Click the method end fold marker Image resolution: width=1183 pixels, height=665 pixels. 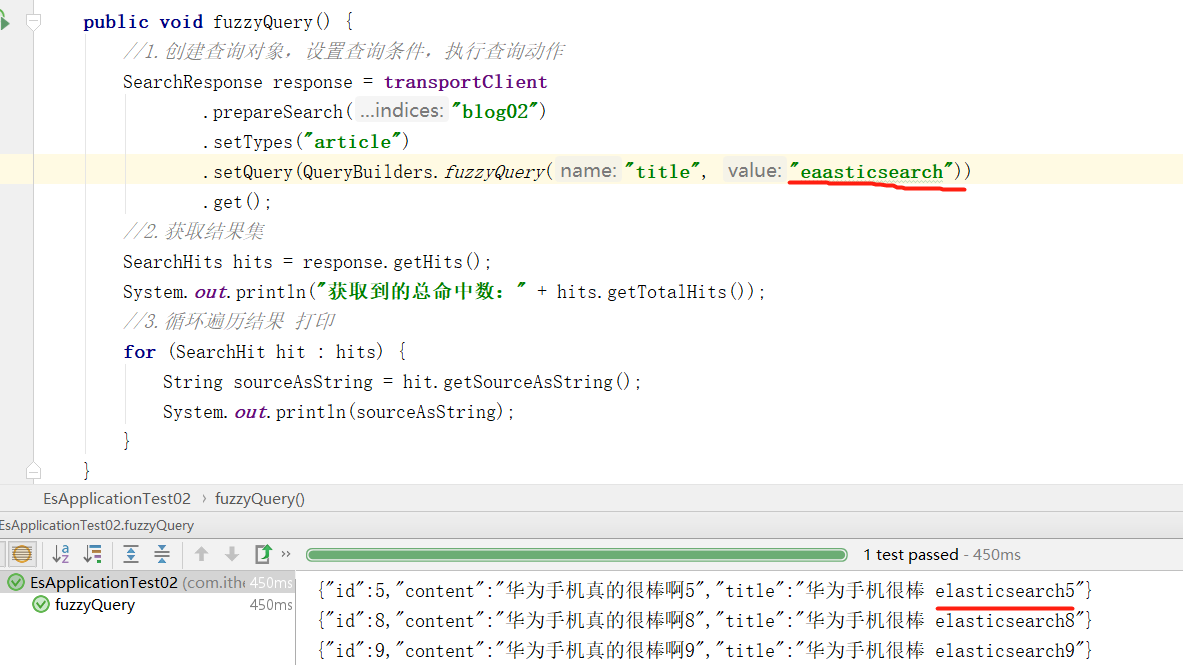34,470
